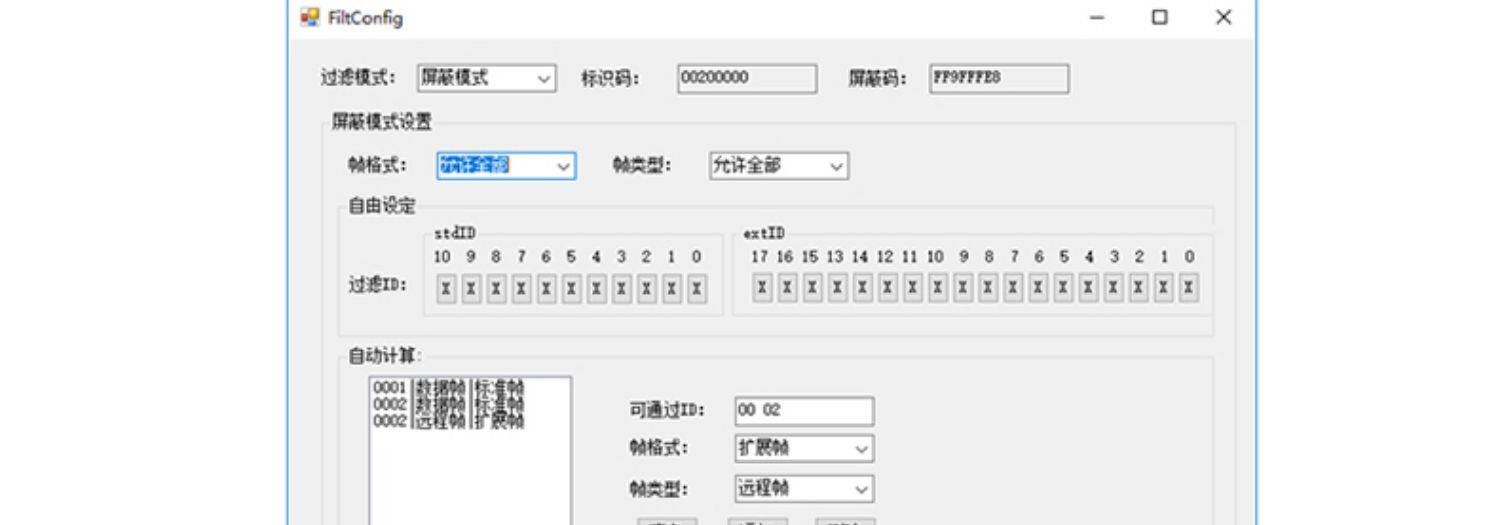The height and width of the screenshot is (525, 1500).
Task: Toggle extID bit 12 filter box
Action: tap(887, 289)
